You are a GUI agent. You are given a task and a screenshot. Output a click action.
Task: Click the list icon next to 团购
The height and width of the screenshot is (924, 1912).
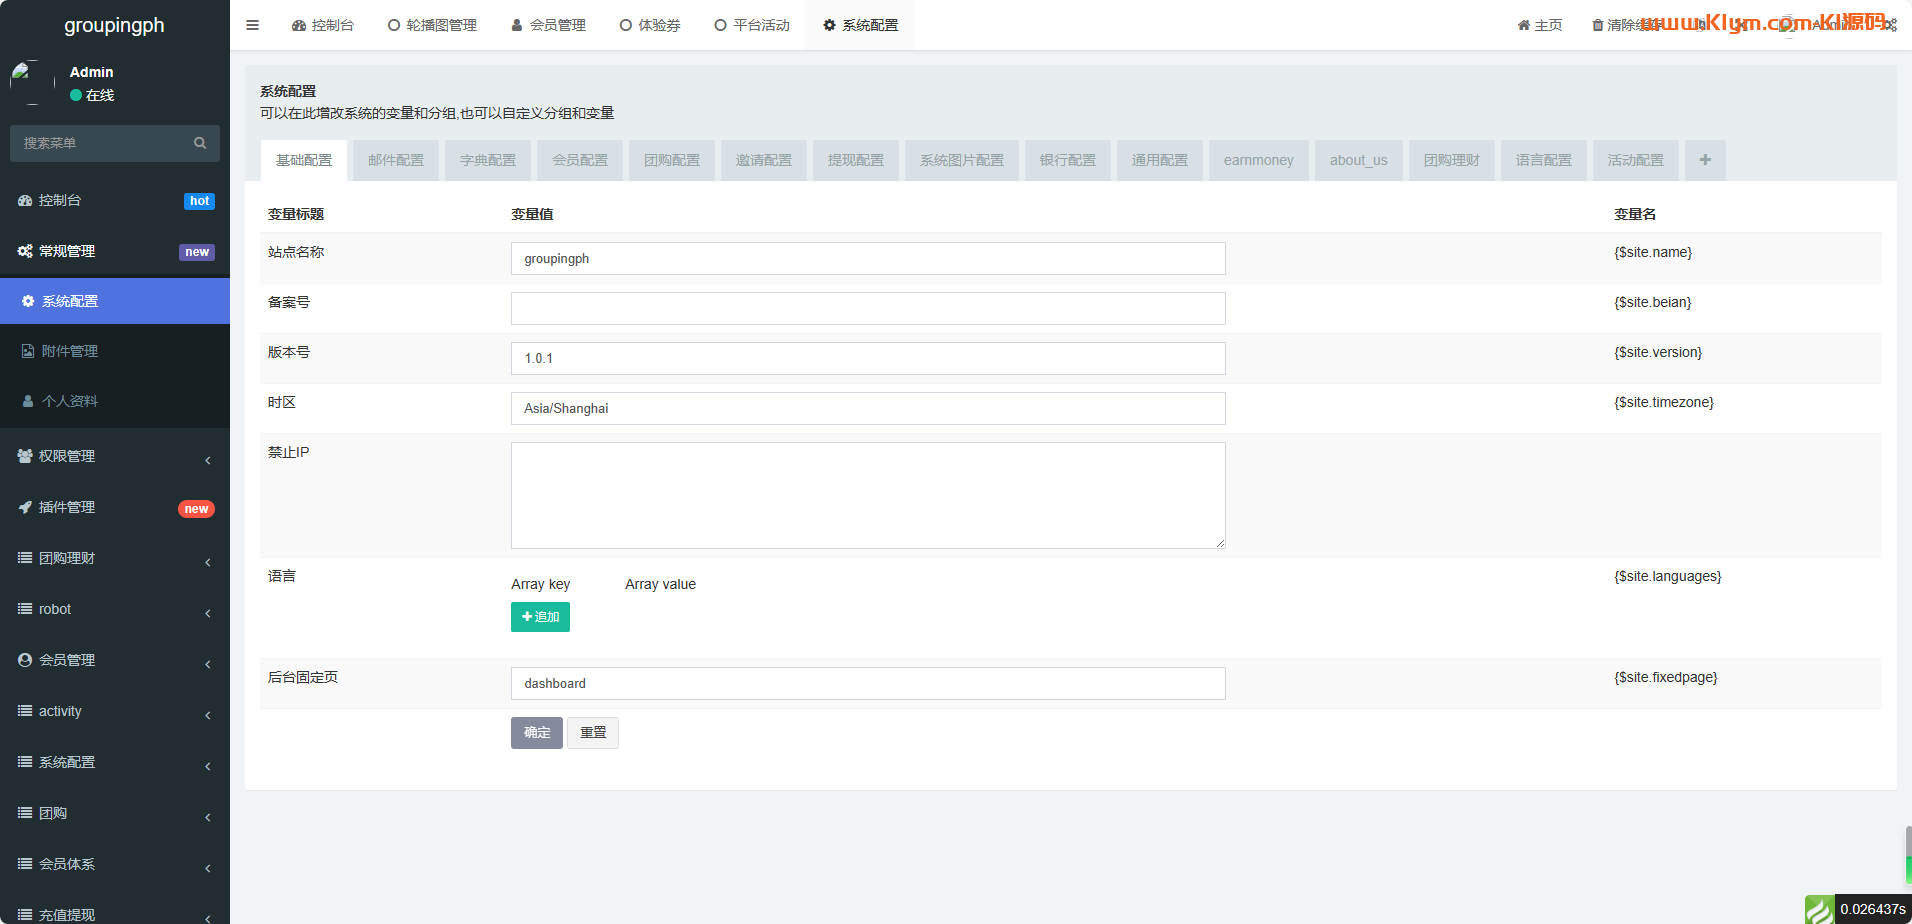[25, 813]
